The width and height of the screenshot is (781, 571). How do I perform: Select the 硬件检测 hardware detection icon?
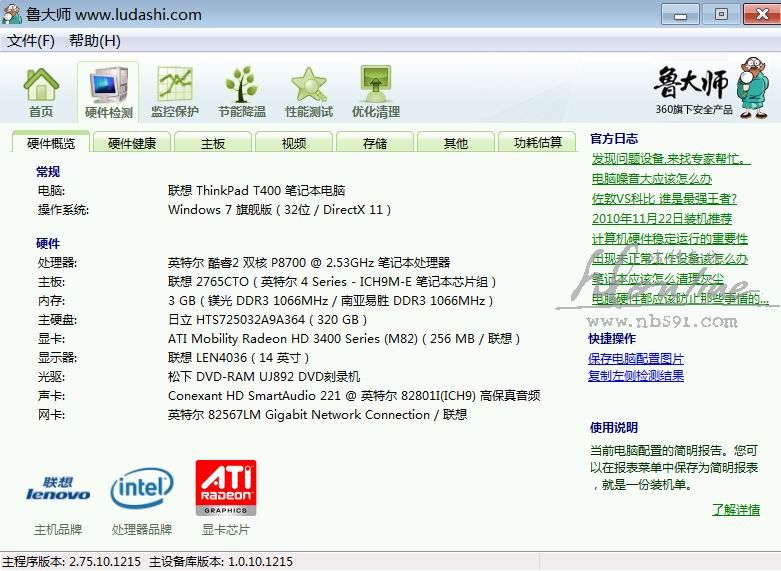click(108, 93)
